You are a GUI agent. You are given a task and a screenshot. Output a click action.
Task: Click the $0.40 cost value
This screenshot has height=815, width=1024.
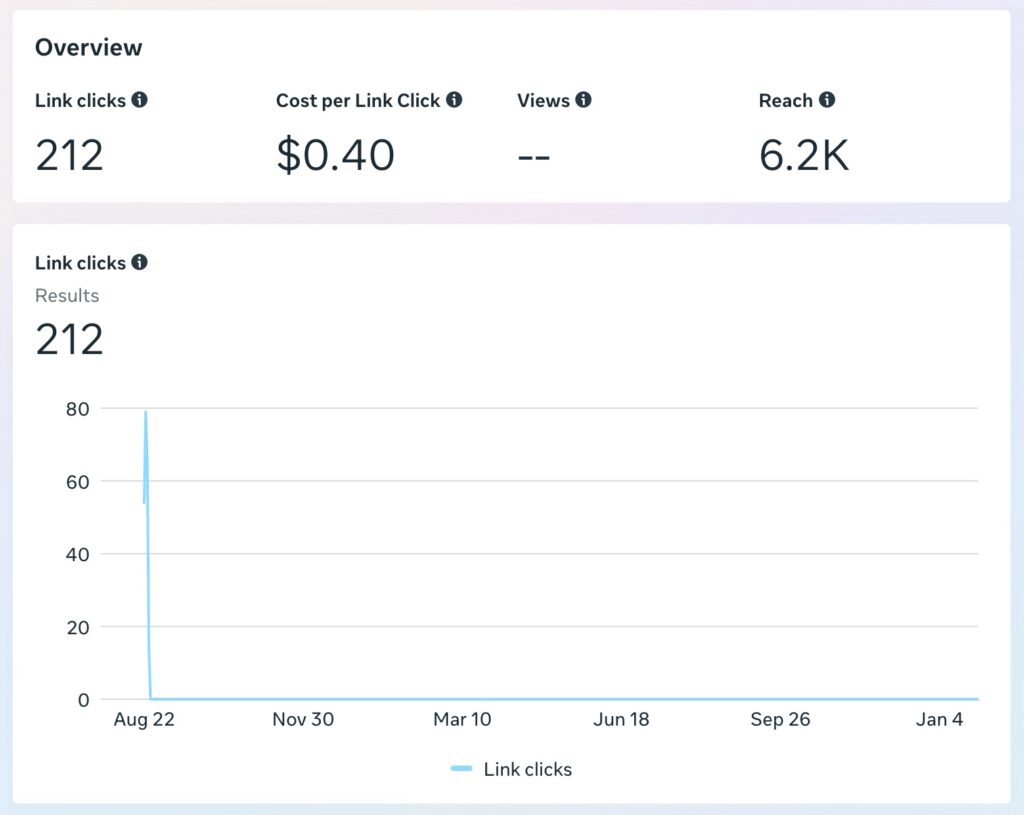[335, 156]
